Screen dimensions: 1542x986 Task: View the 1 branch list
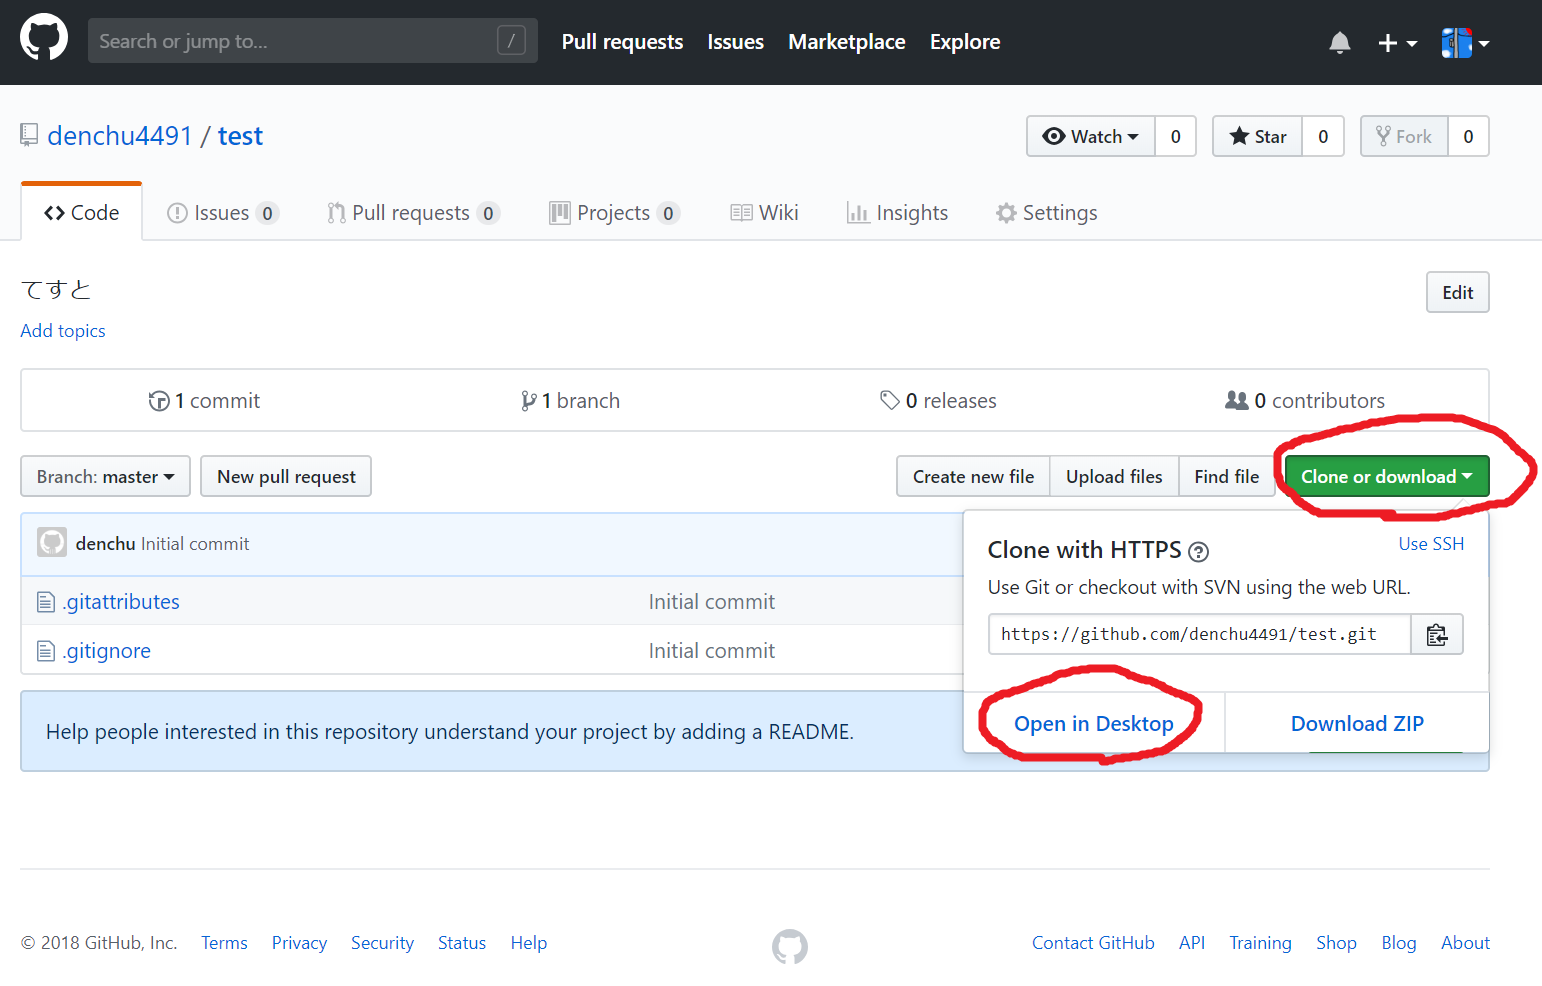(570, 401)
